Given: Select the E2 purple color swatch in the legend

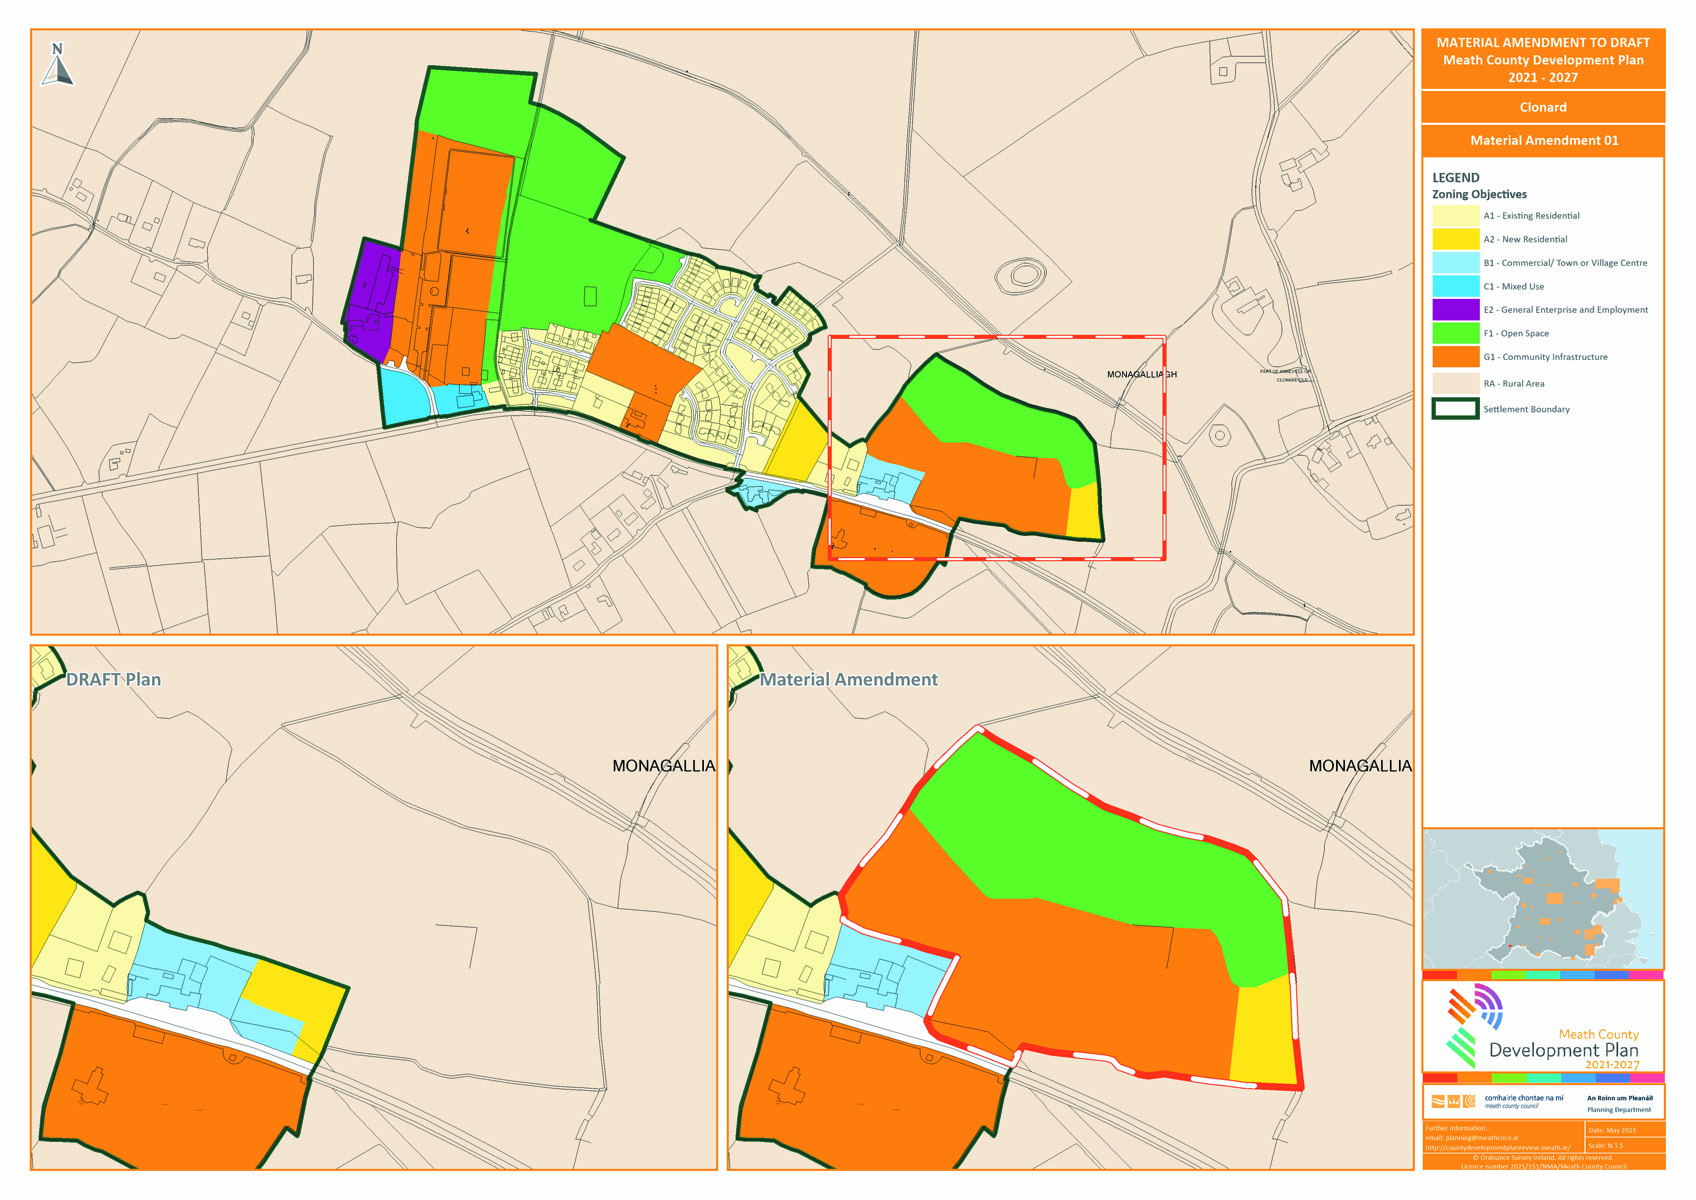Looking at the screenshot, I should click(x=1454, y=310).
